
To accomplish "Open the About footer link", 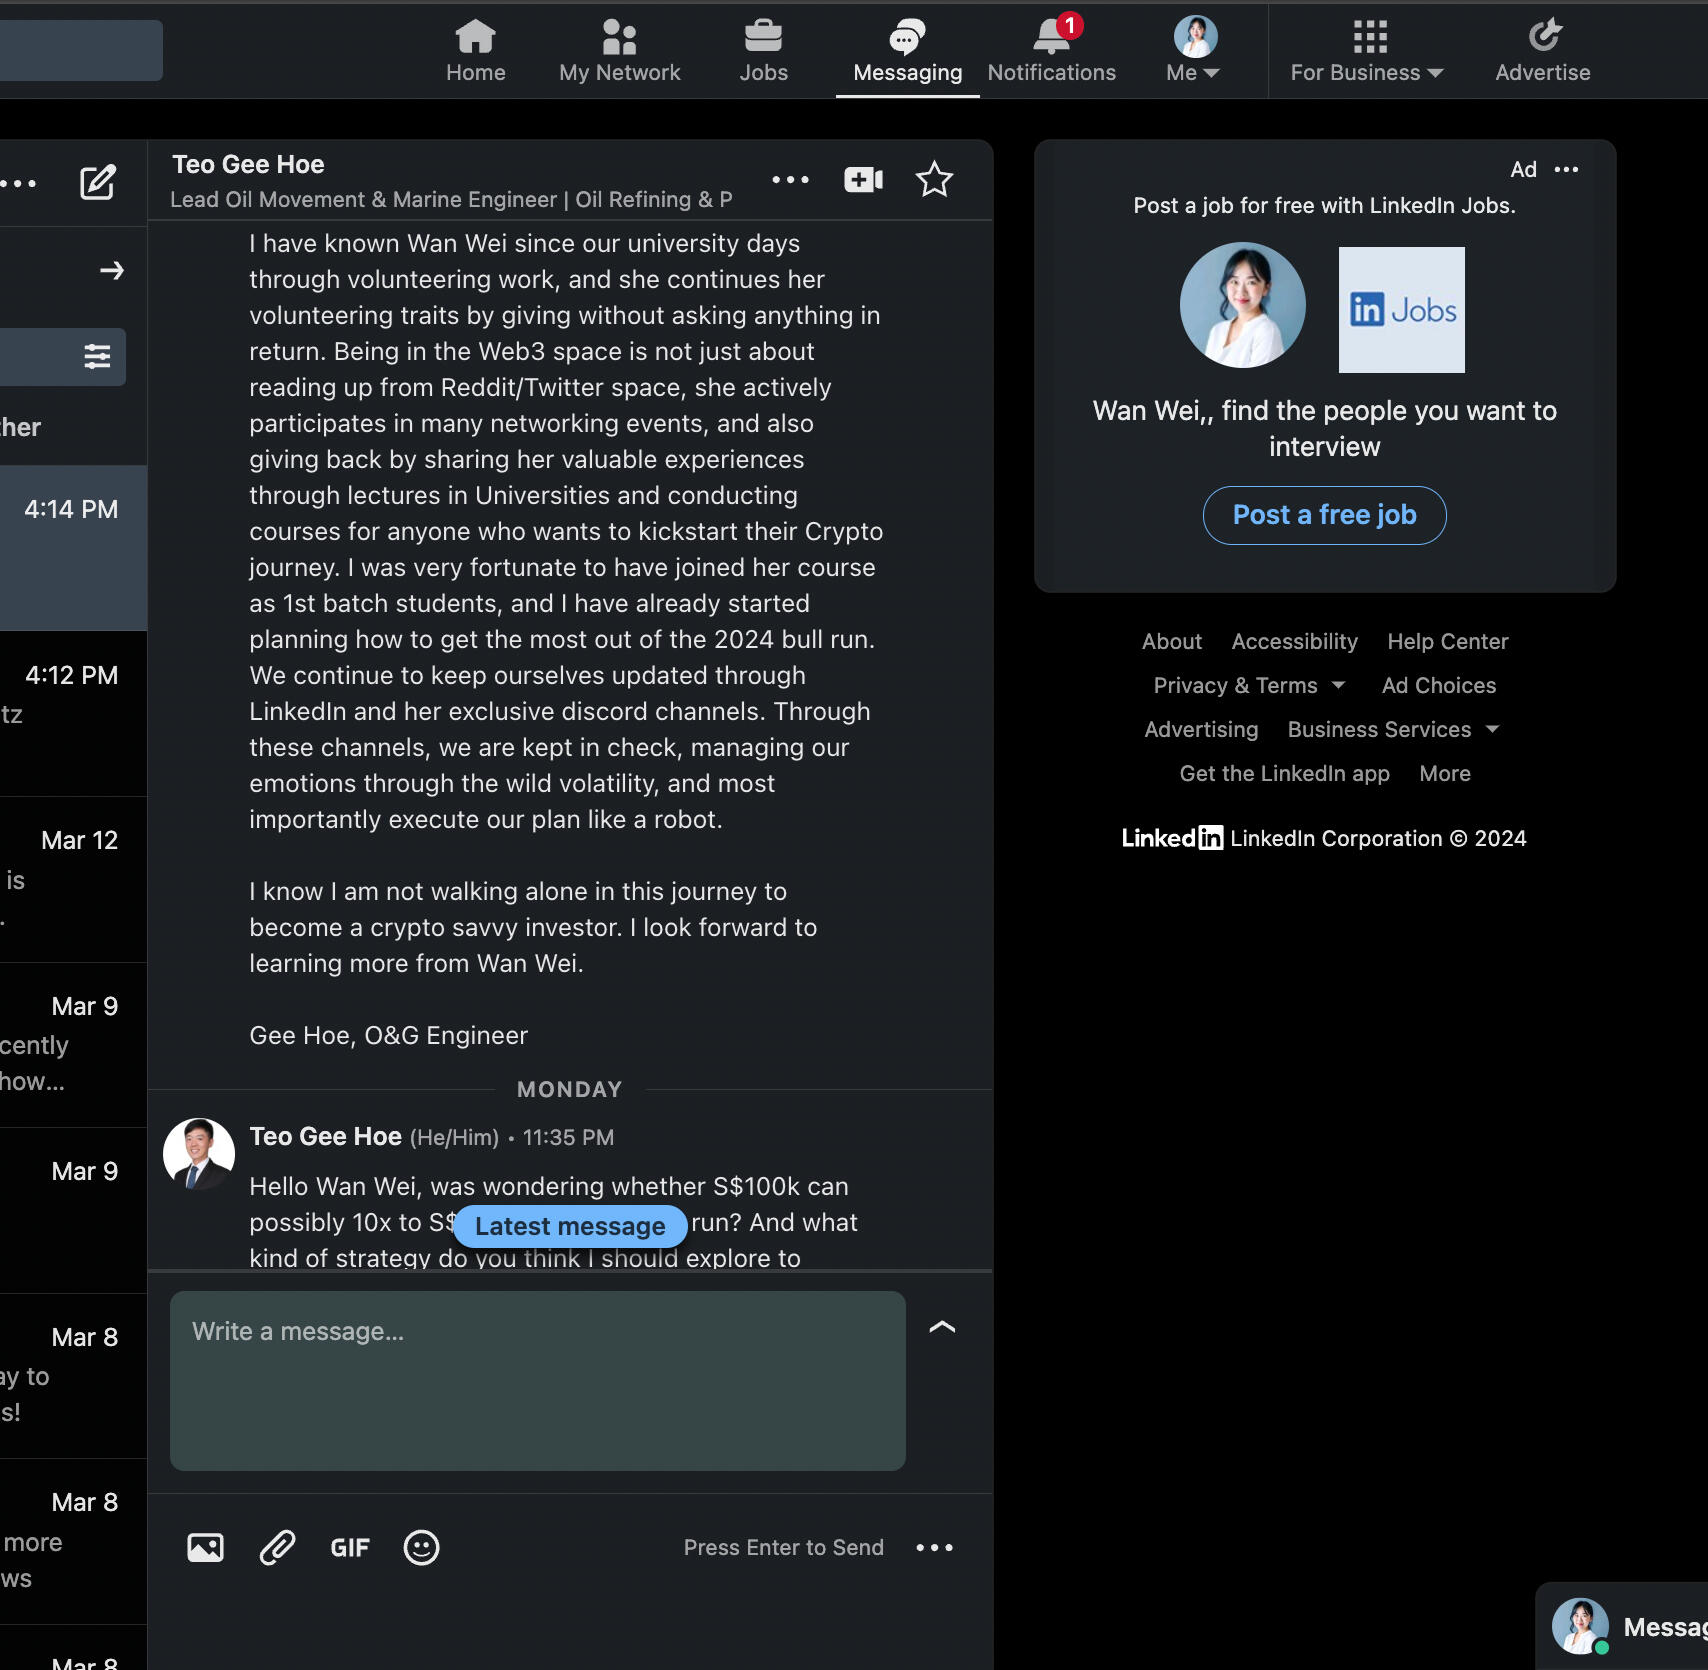I will point(1172,642).
